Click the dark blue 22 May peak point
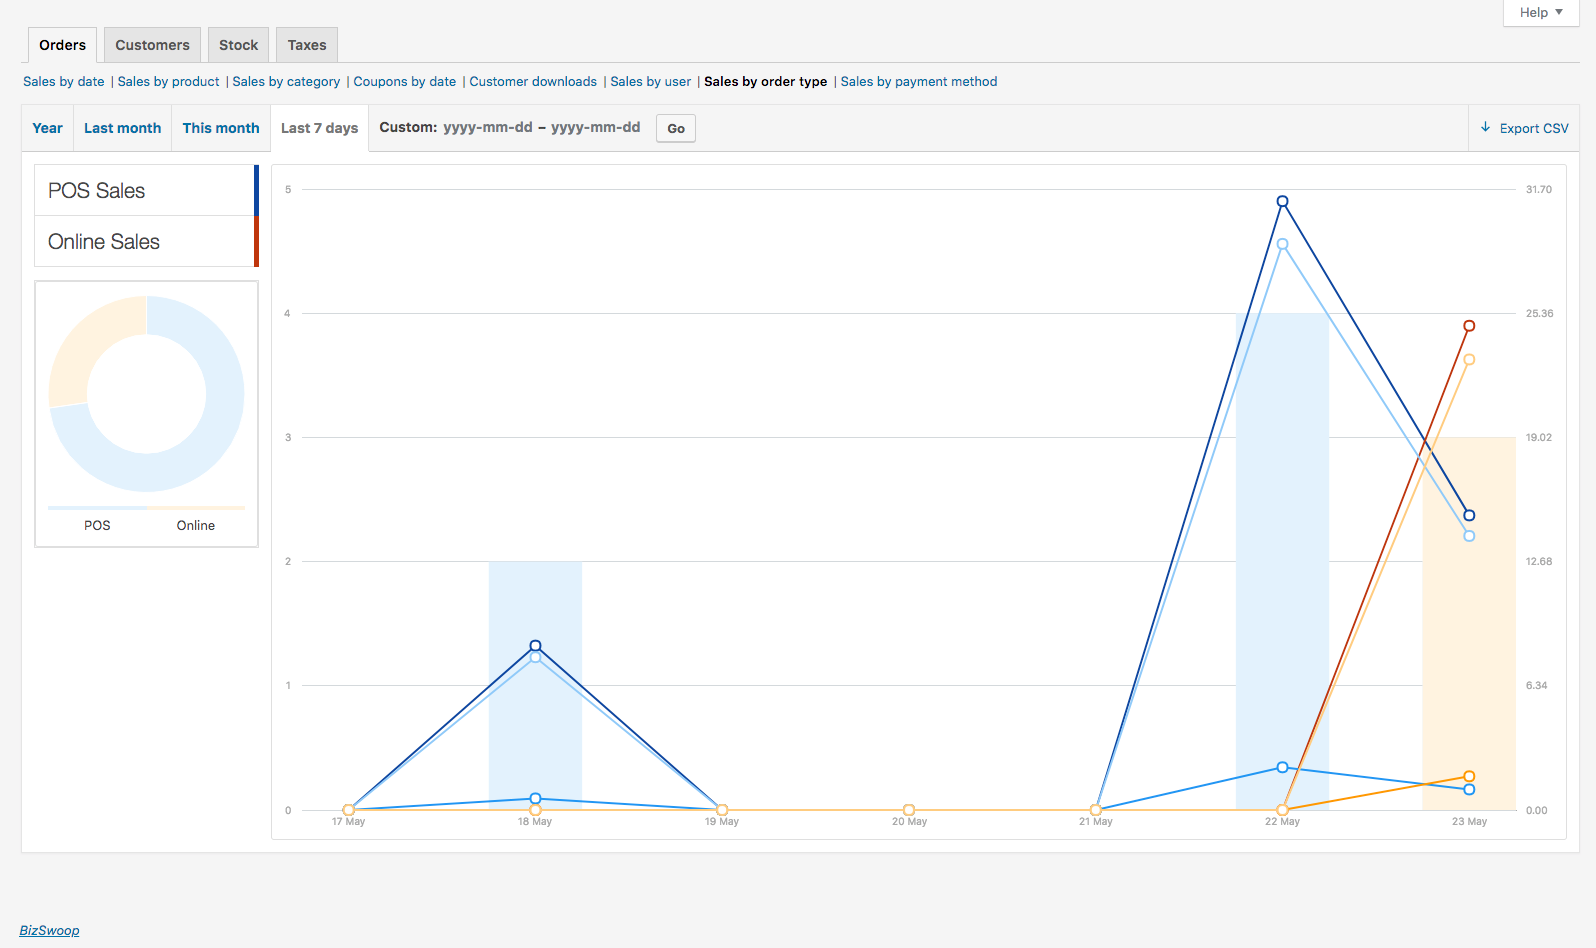 click(x=1282, y=201)
